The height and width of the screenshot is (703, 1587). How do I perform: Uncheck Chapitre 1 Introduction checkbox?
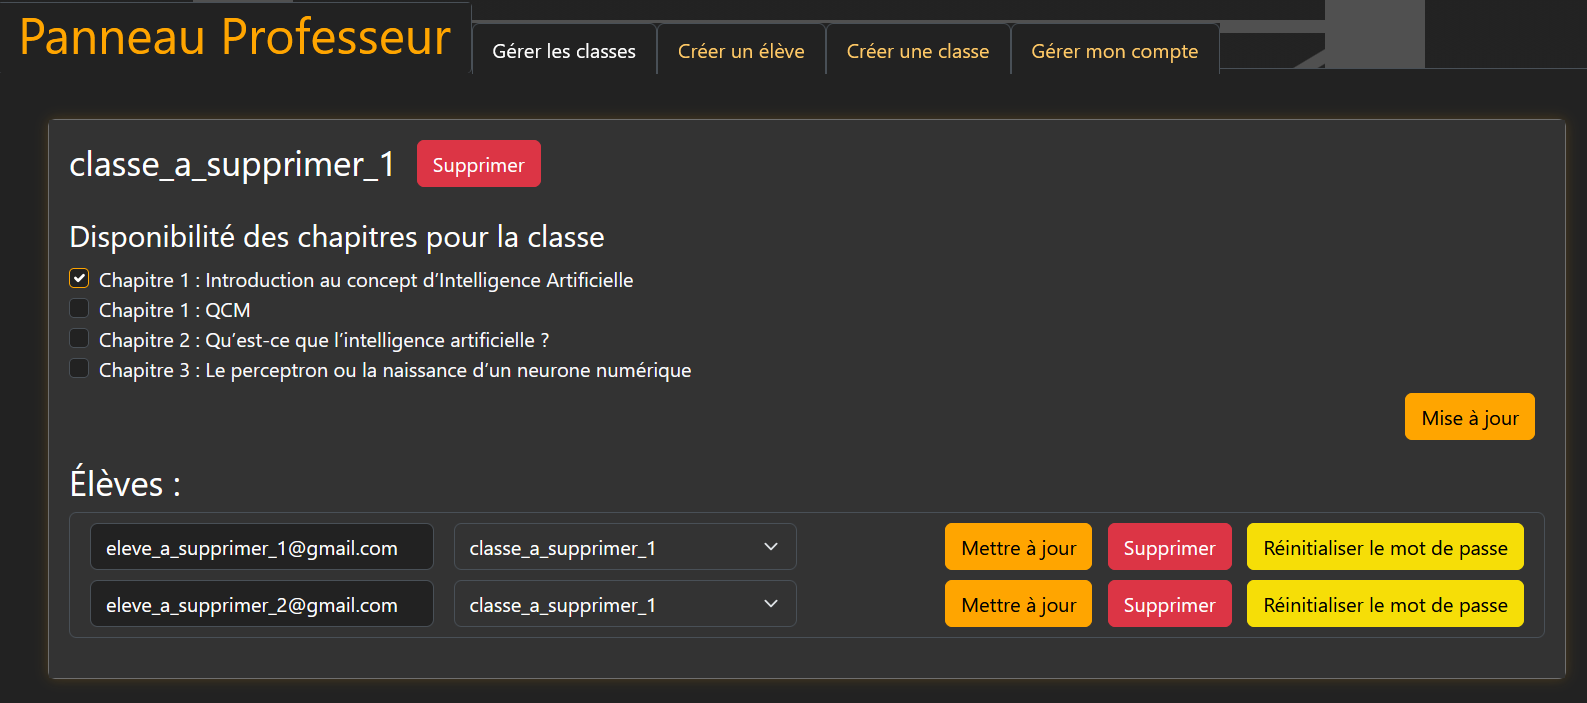(x=79, y=278)
